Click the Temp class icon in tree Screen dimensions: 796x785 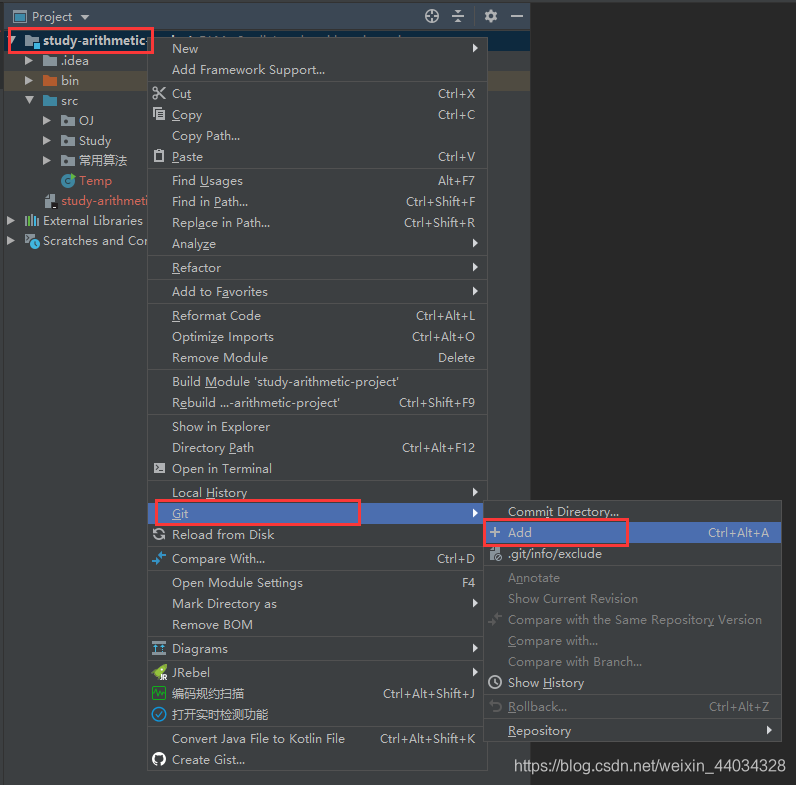68,180
